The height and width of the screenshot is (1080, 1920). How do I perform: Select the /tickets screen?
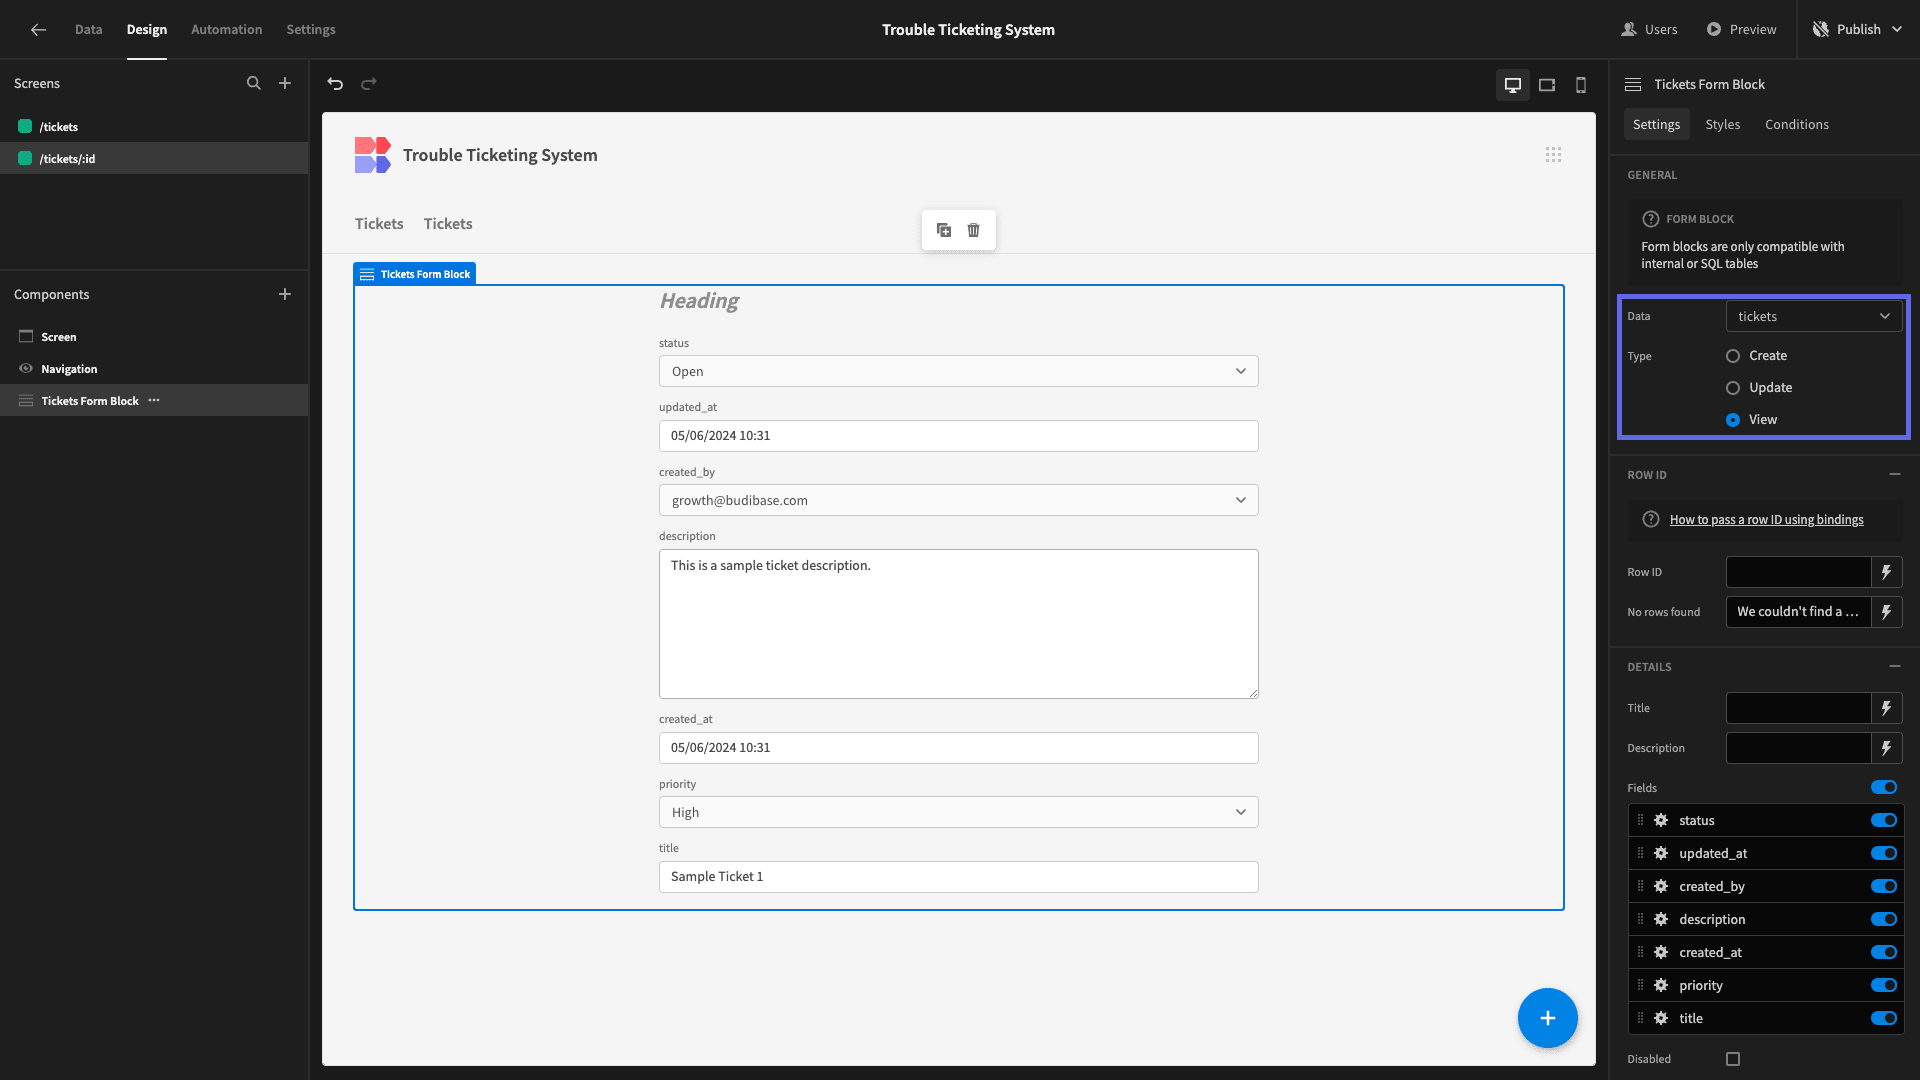coord(154,126)
